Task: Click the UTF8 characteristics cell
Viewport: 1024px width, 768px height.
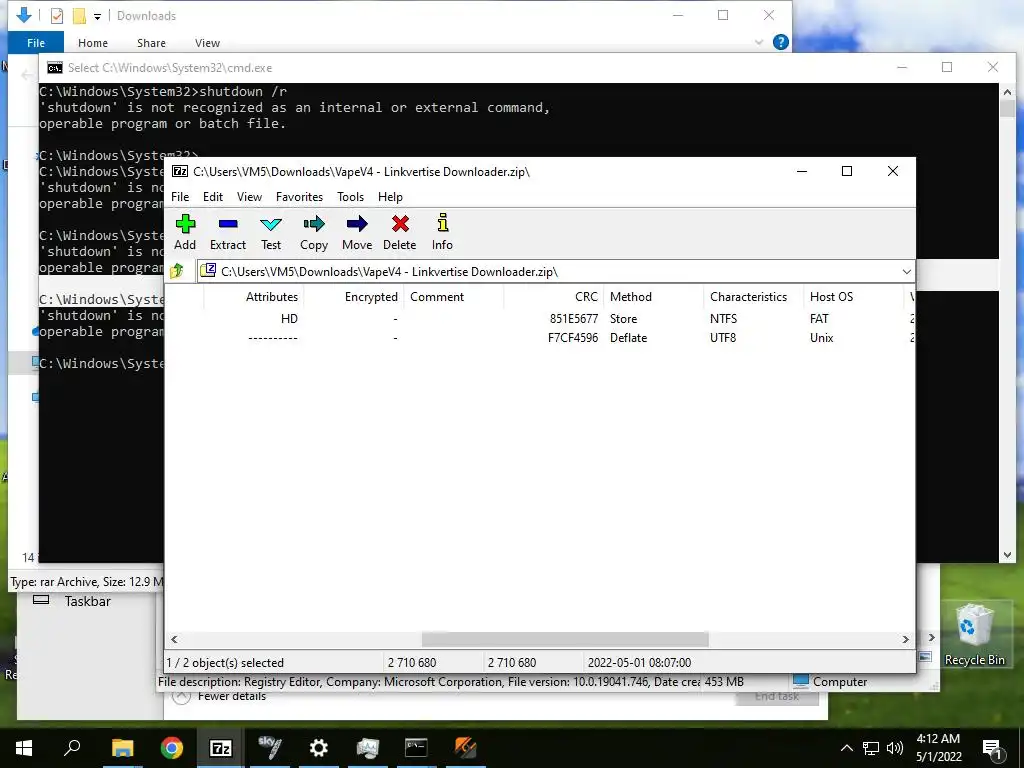Action: [x=723, y=338]
